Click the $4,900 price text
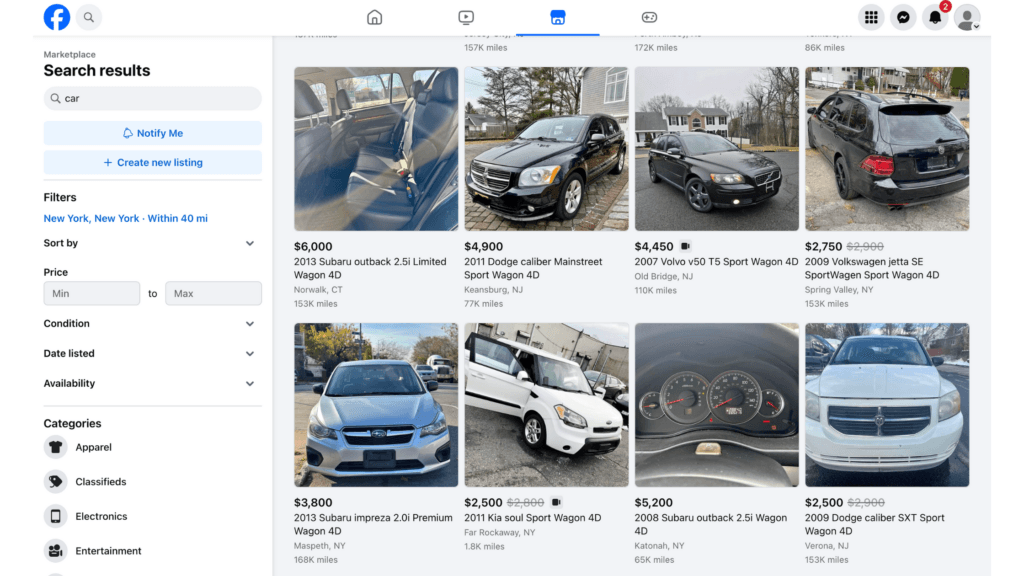The height and width of the screenshot is (576, 1024). pos(483,247)
